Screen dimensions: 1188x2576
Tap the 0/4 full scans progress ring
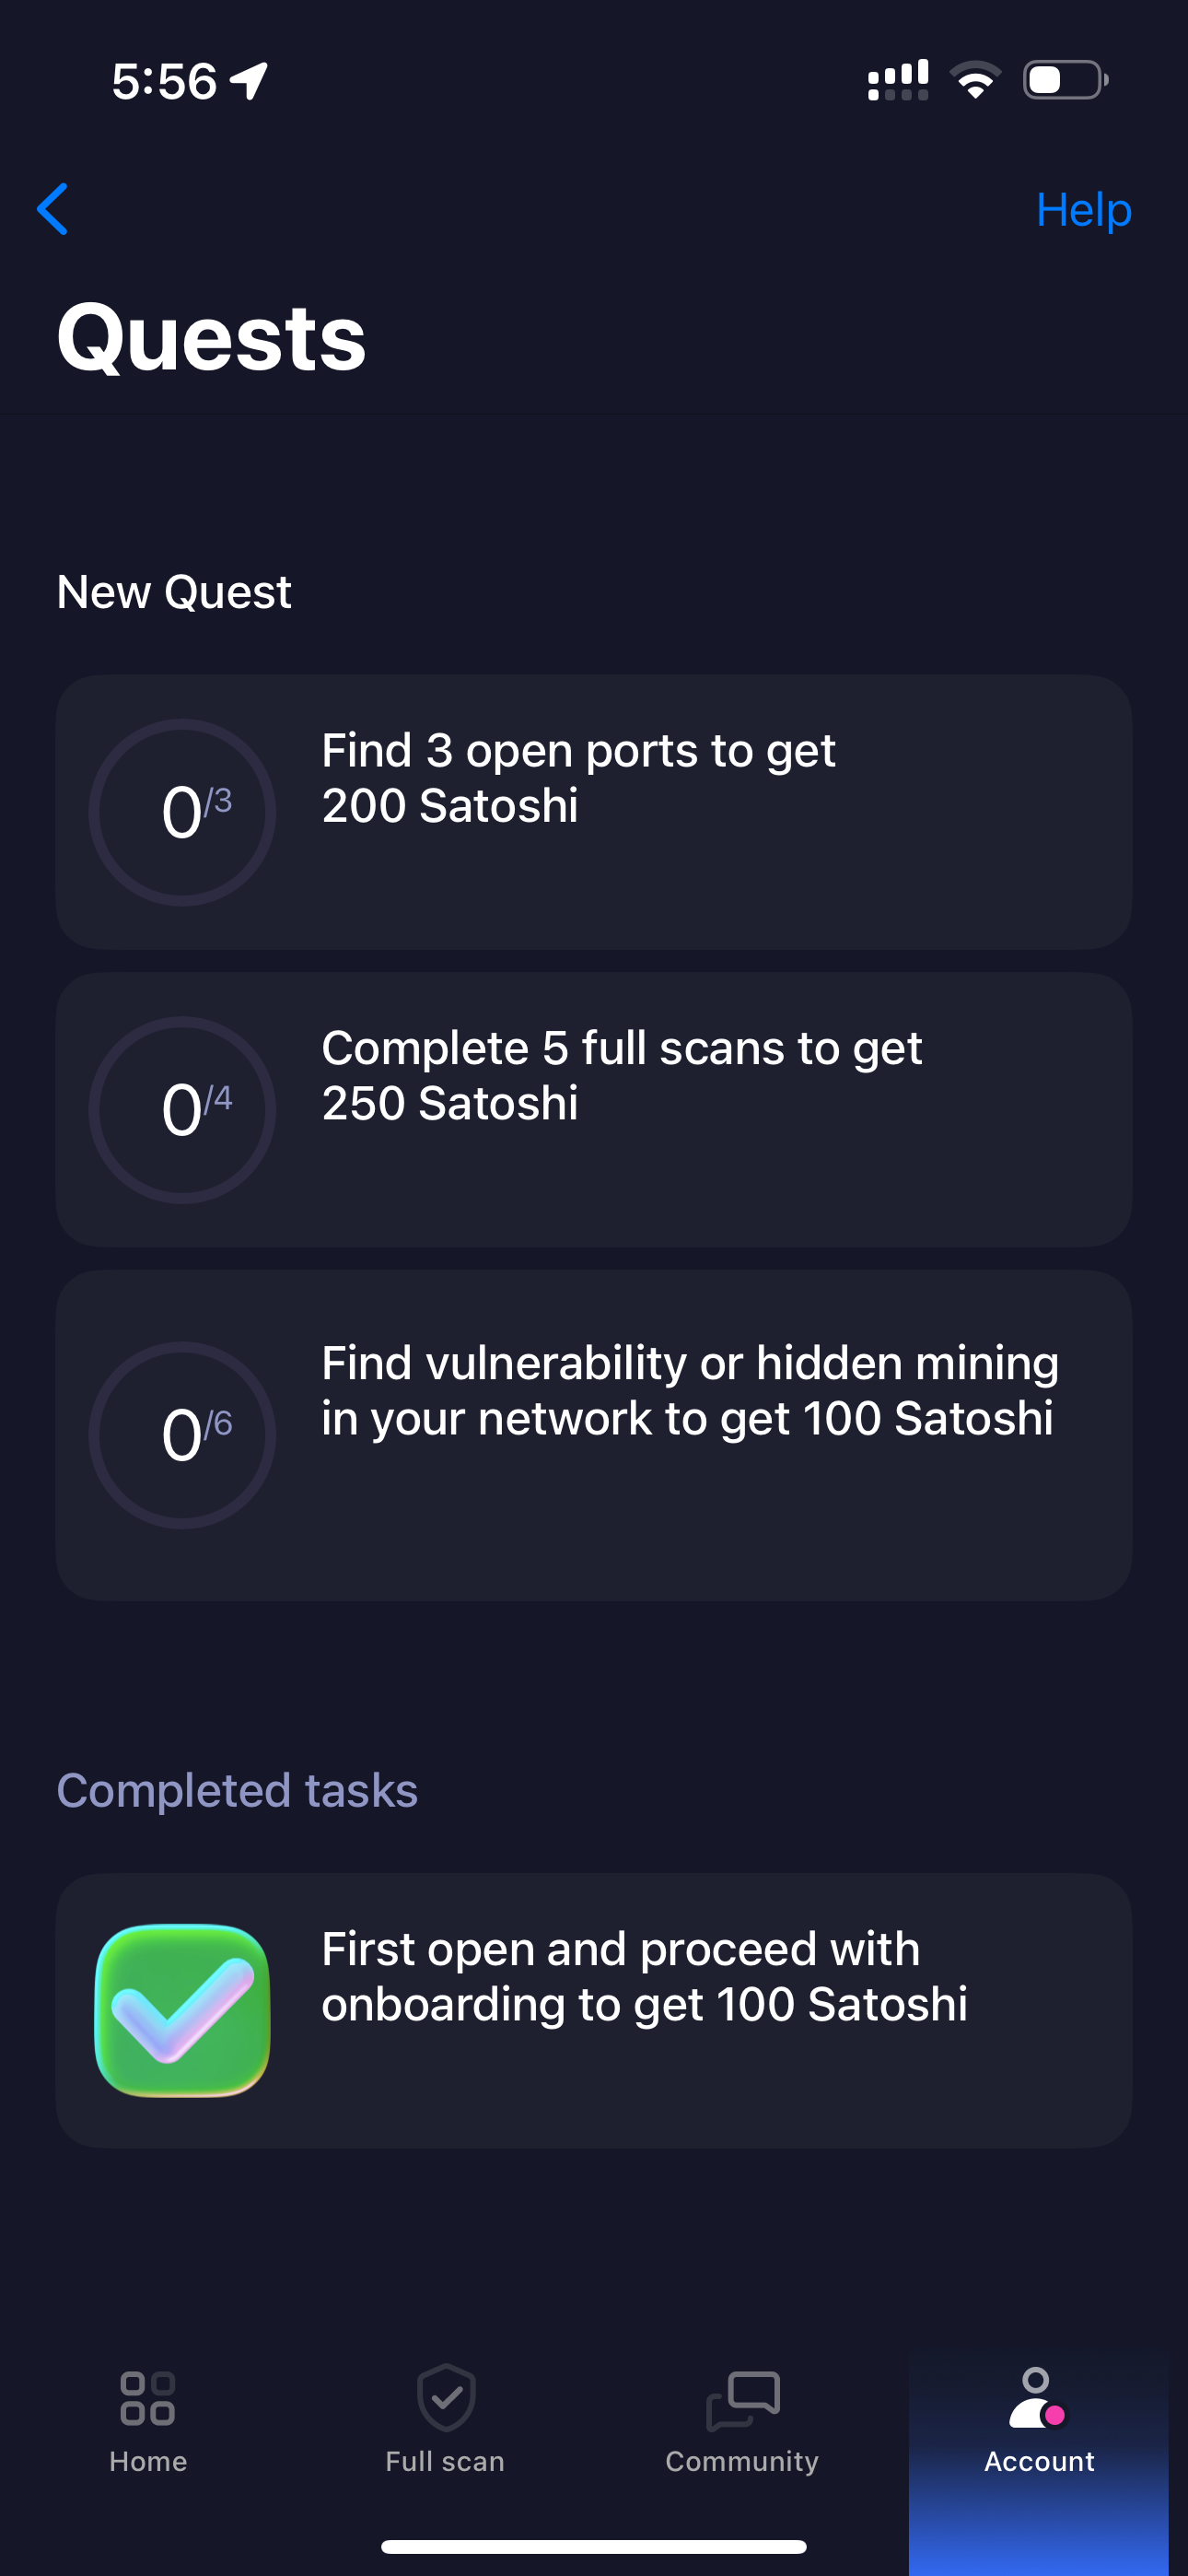182,1110
